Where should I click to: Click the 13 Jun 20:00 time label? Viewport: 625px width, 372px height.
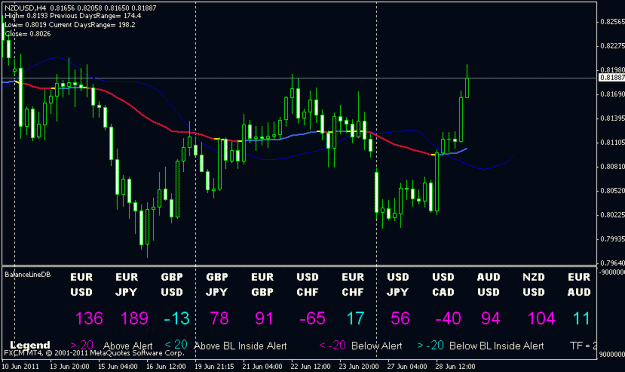point(69,366)
